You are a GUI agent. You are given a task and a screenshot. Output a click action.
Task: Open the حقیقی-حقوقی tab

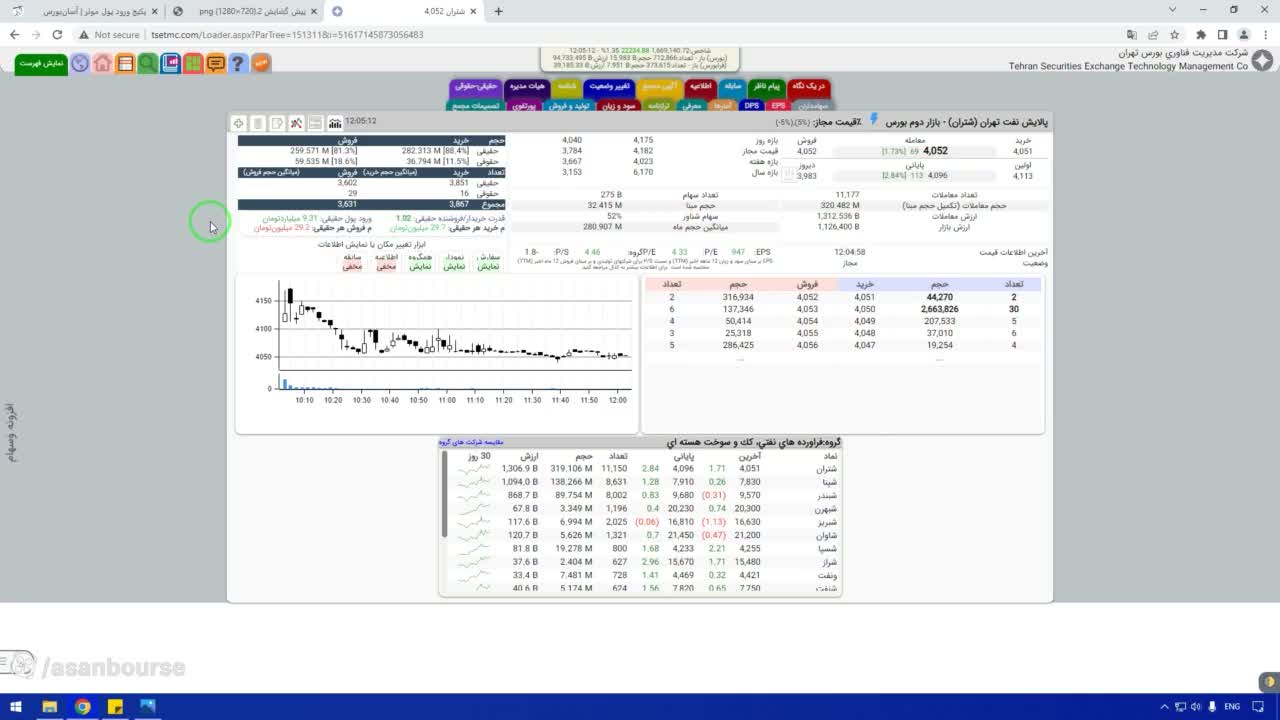[476, 87]
